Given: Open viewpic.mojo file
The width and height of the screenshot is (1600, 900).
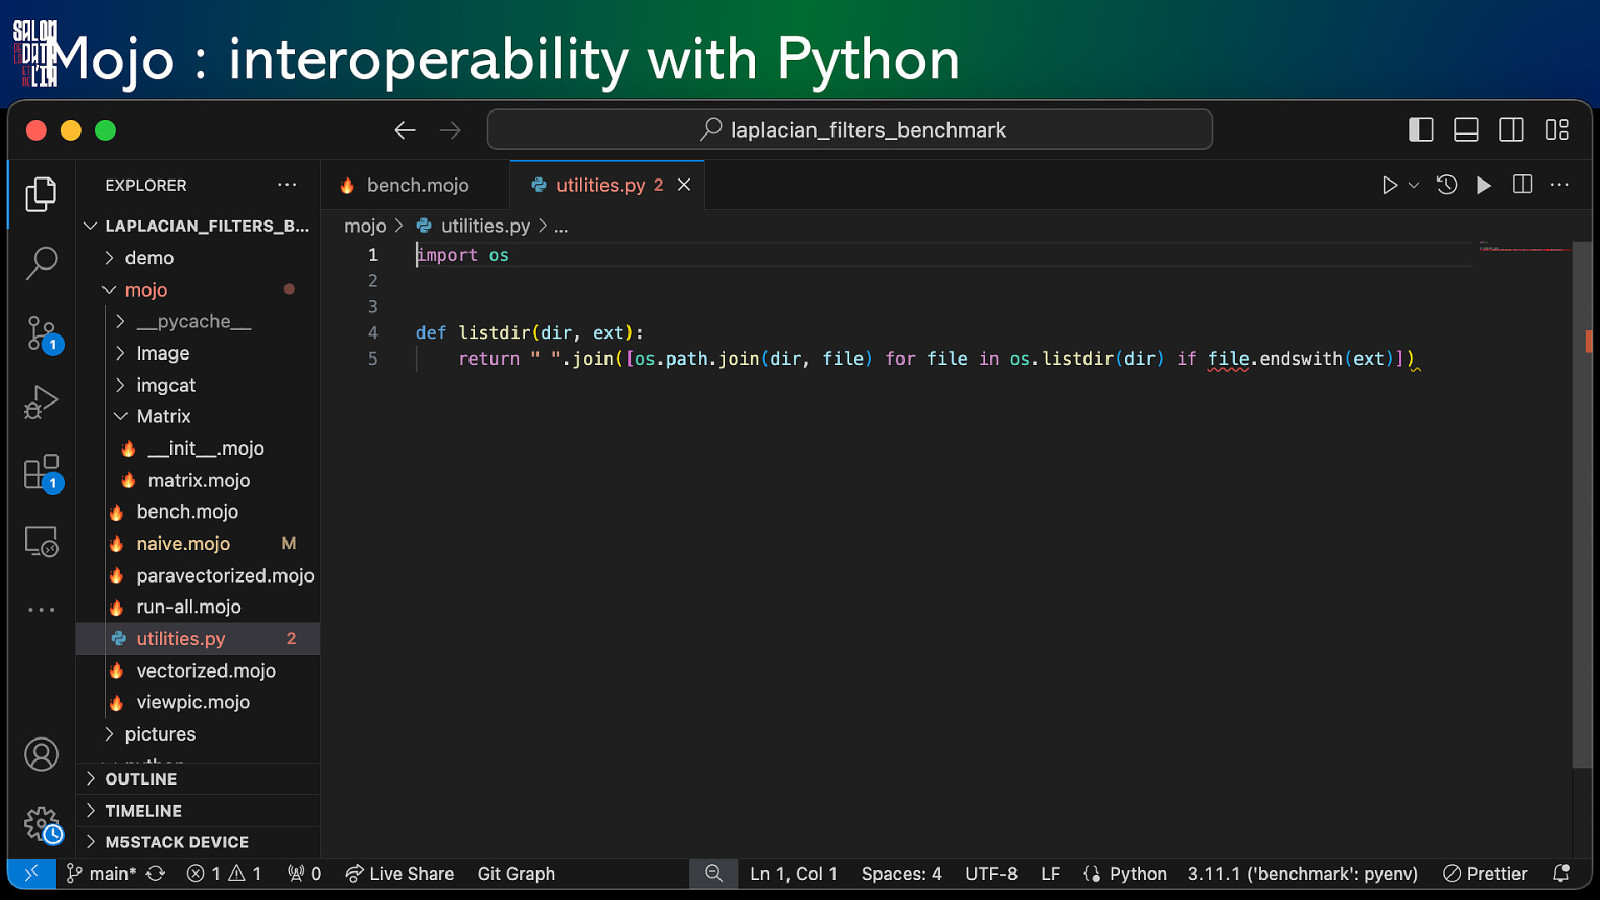Looking at the screenshot, I should [x=198, y=702].
